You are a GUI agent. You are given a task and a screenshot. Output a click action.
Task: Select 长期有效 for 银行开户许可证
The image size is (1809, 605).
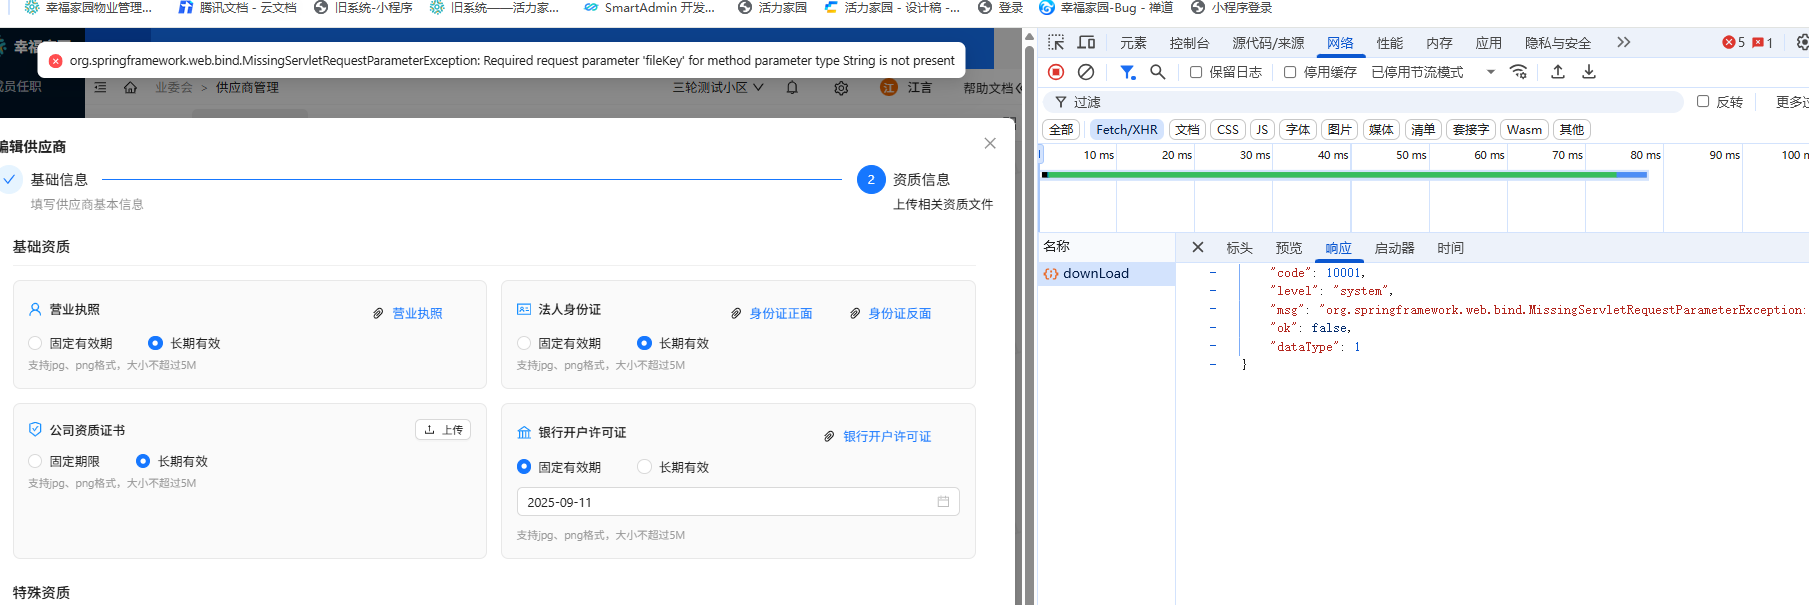644,467
